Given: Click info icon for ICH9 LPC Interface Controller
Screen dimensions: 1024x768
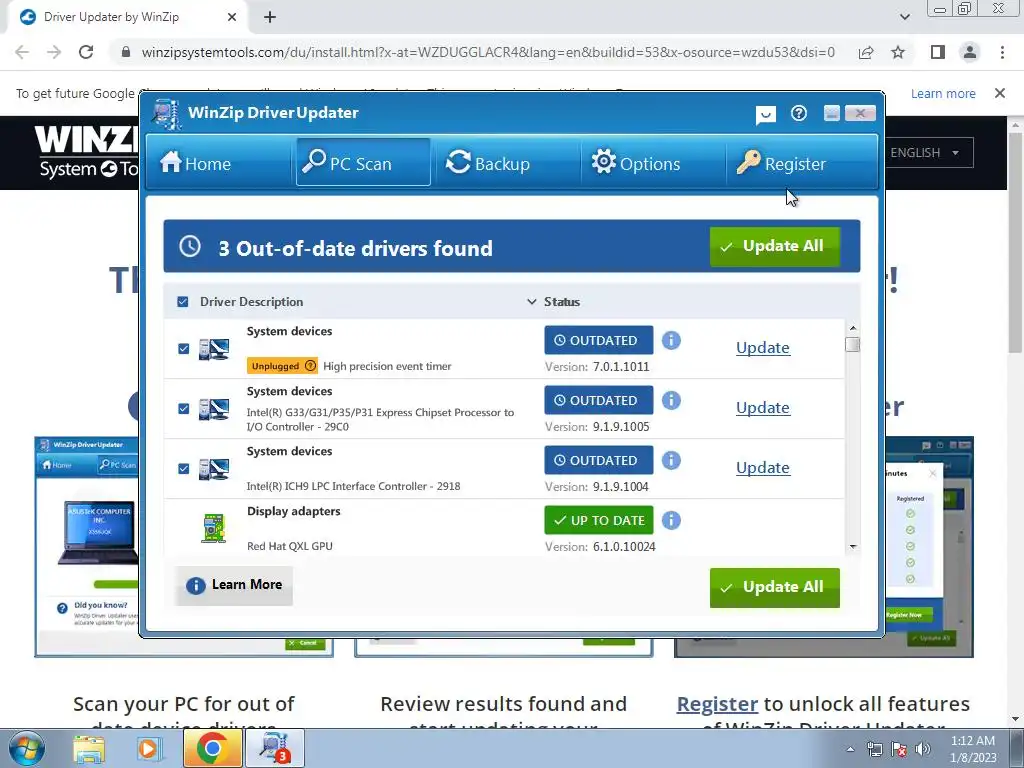Looking at the screenshot, I should pos(671,460).
